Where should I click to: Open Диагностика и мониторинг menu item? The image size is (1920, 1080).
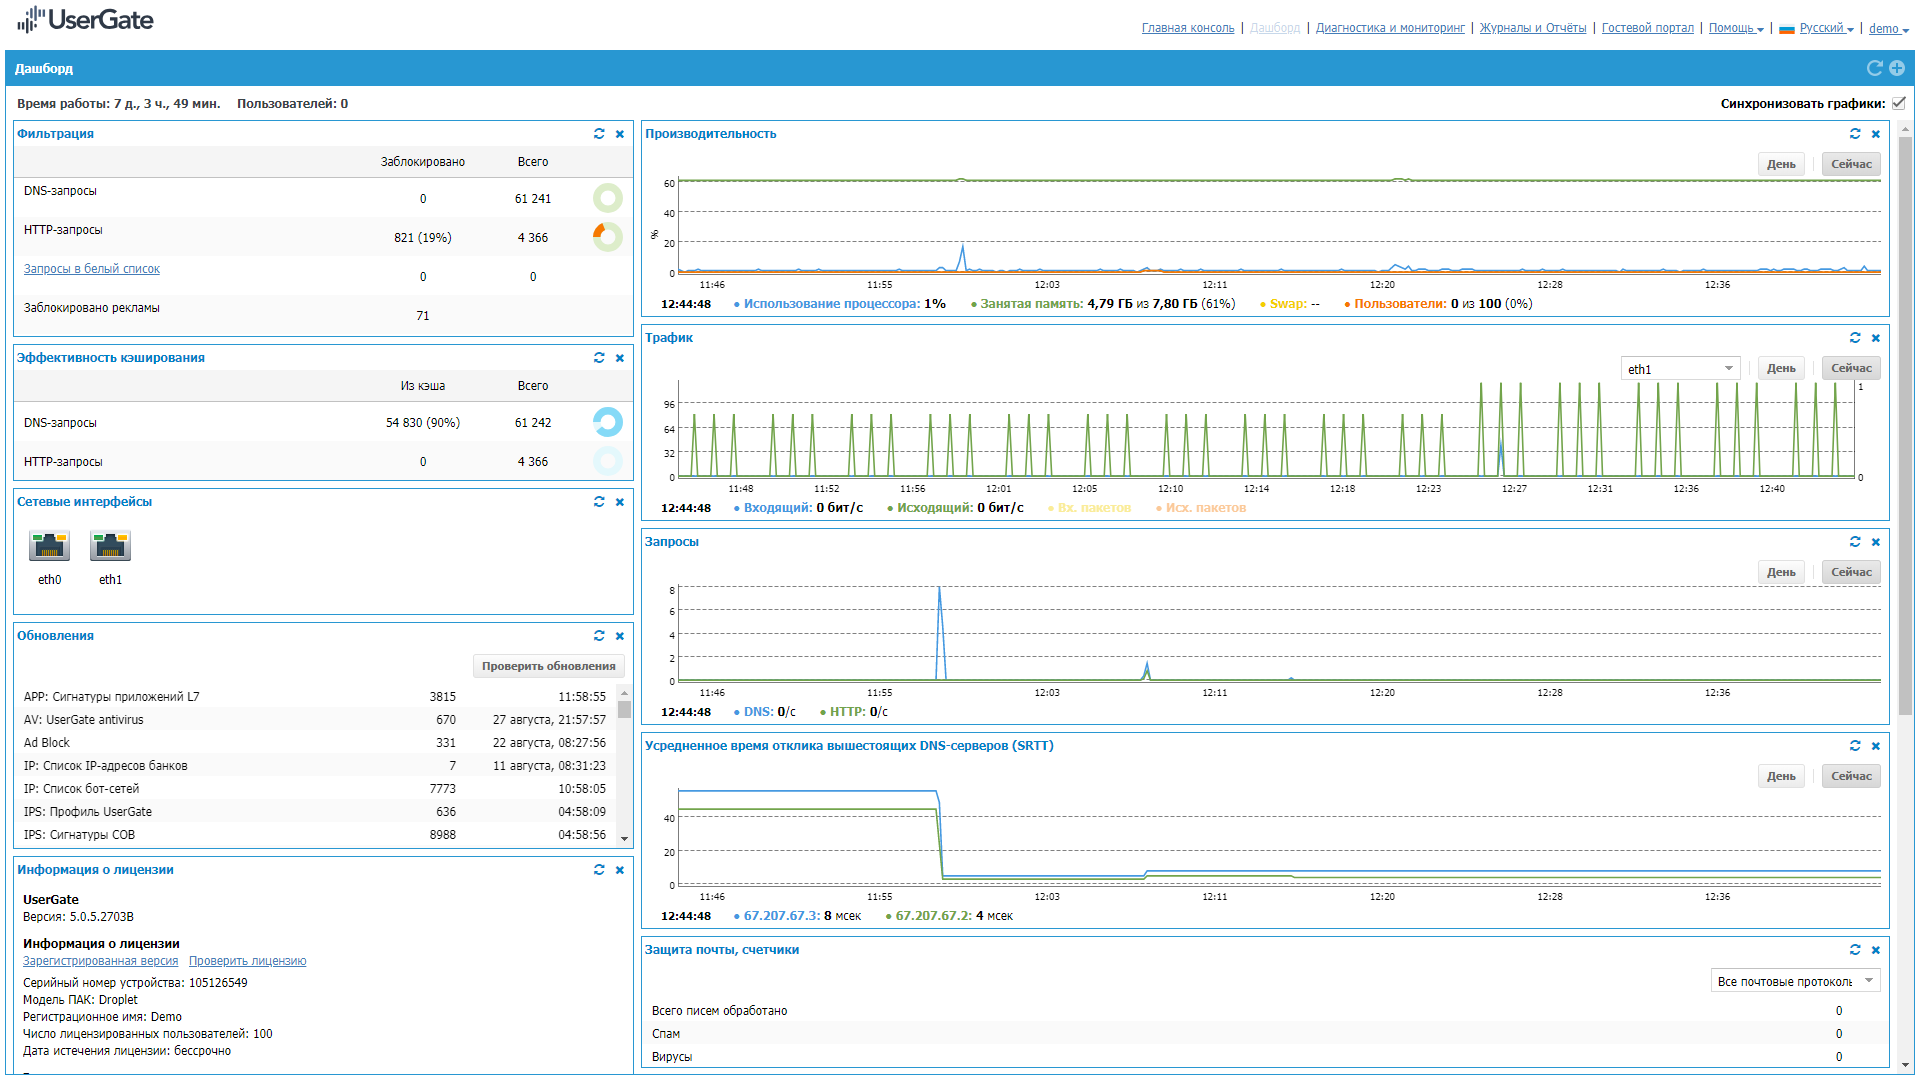1389,28
